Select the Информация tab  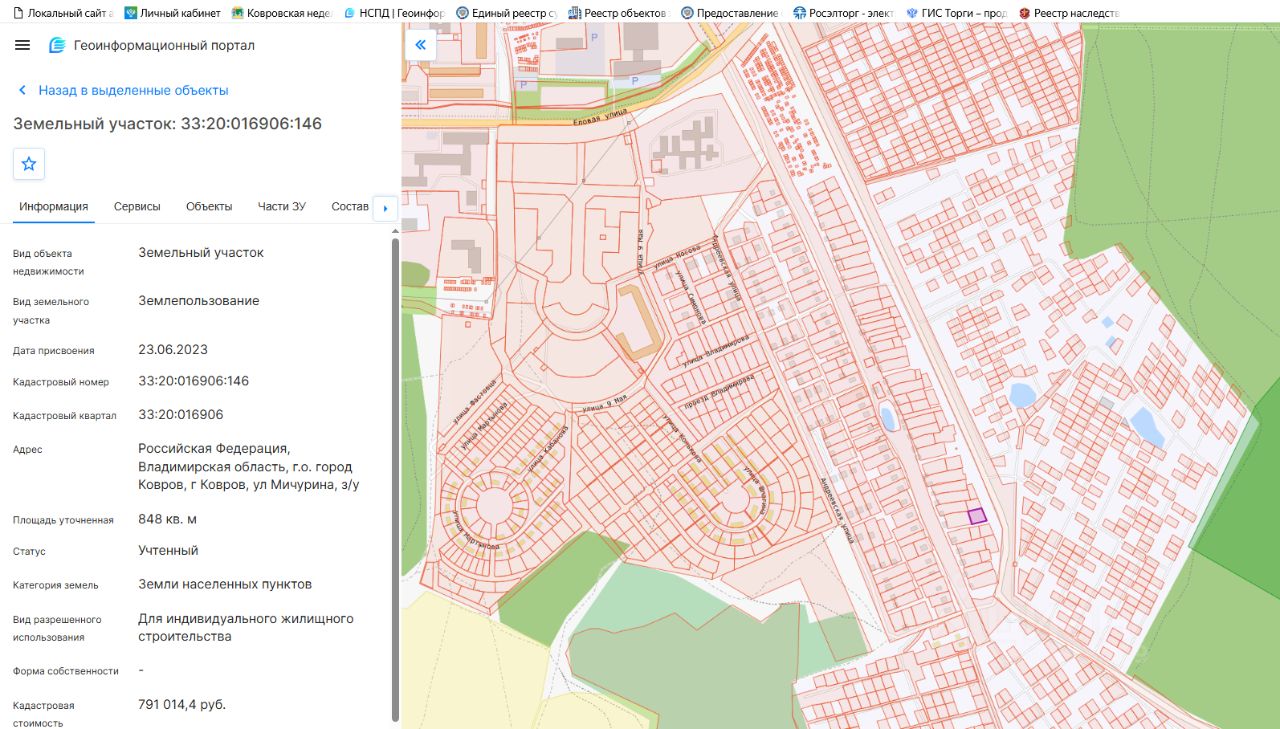click(x=54, y=207)
